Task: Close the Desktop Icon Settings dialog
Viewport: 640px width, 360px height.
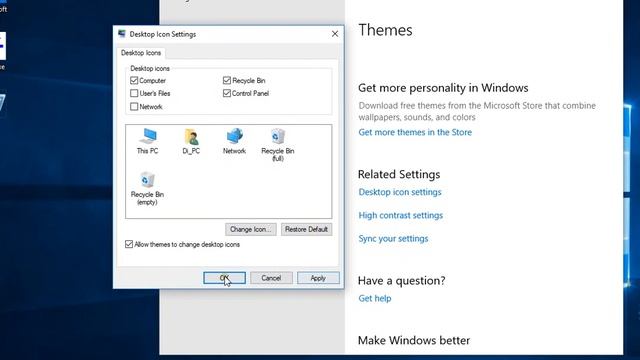Action: click(x=335, y=34)
